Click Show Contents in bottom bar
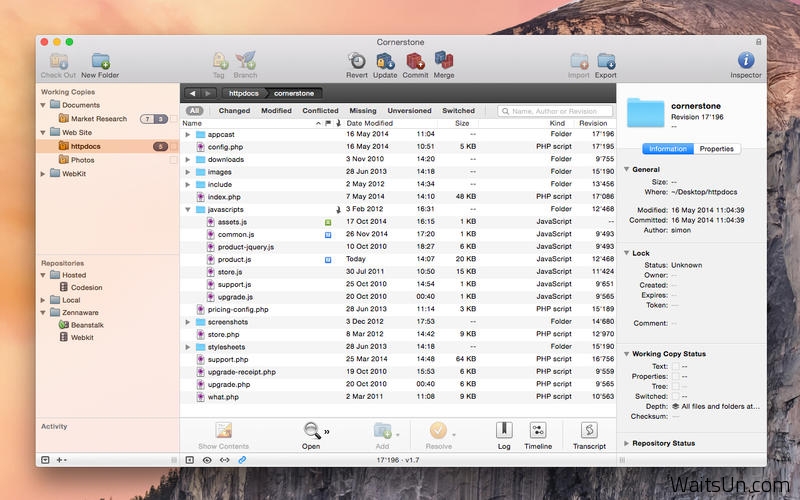The width and height of the screenshot is (800, 500). pos(223,431)
